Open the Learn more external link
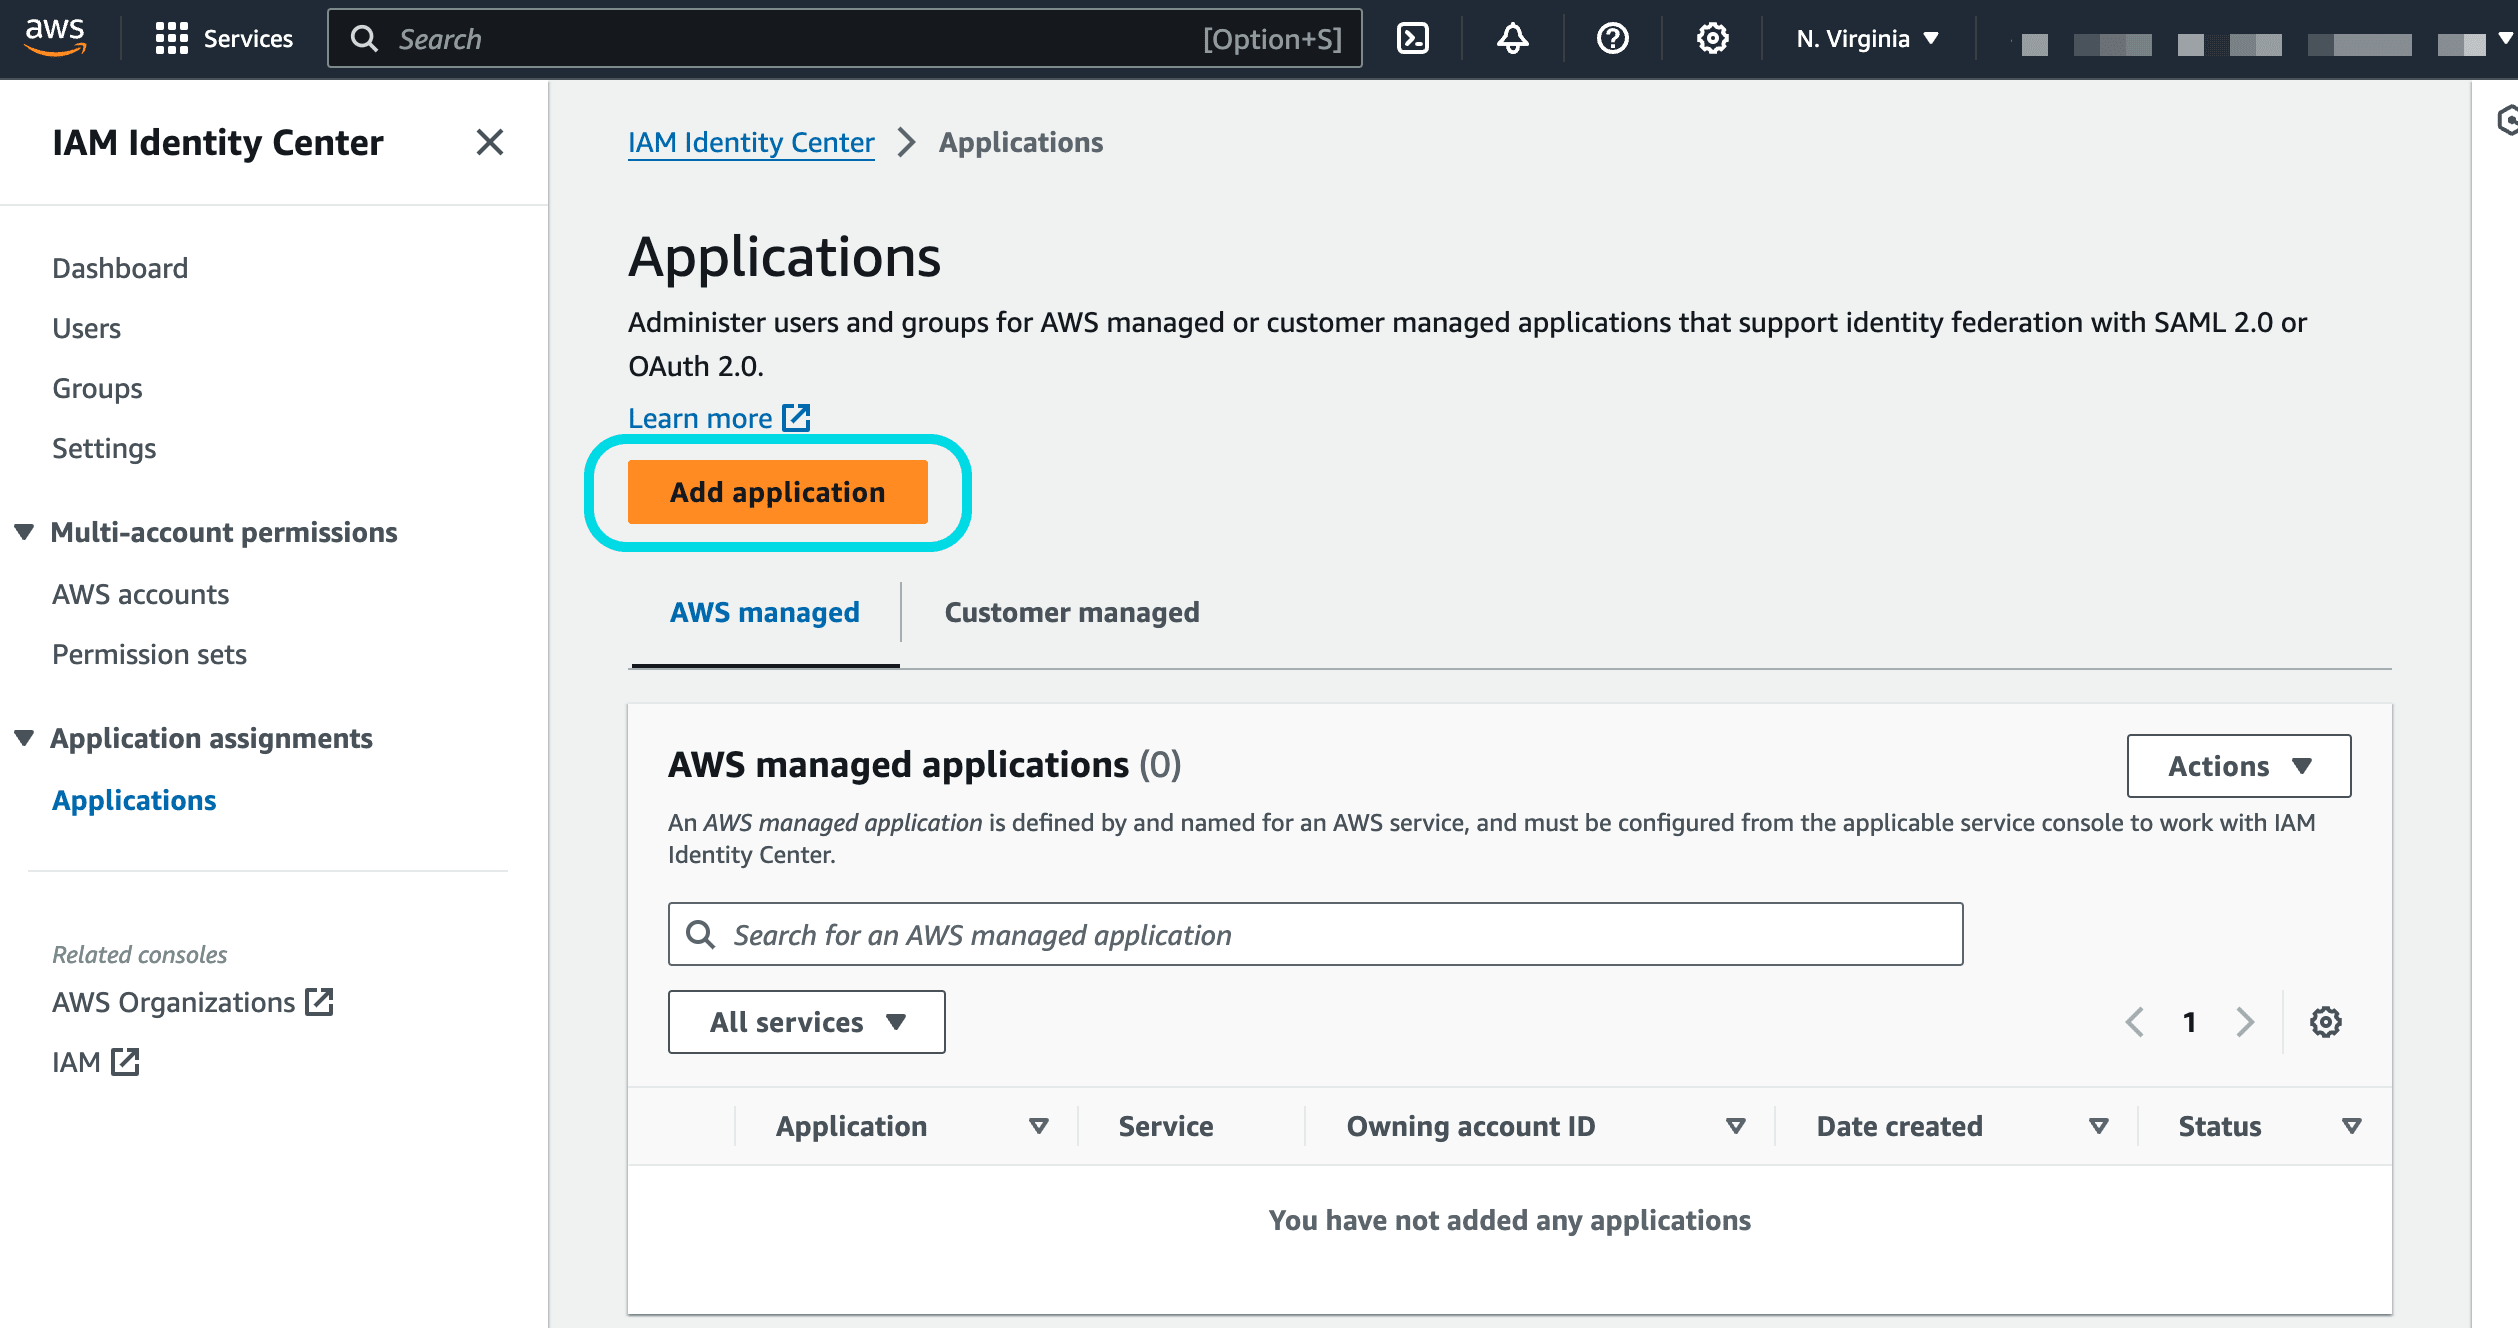 pyautogui.click(x=718, y=417)
